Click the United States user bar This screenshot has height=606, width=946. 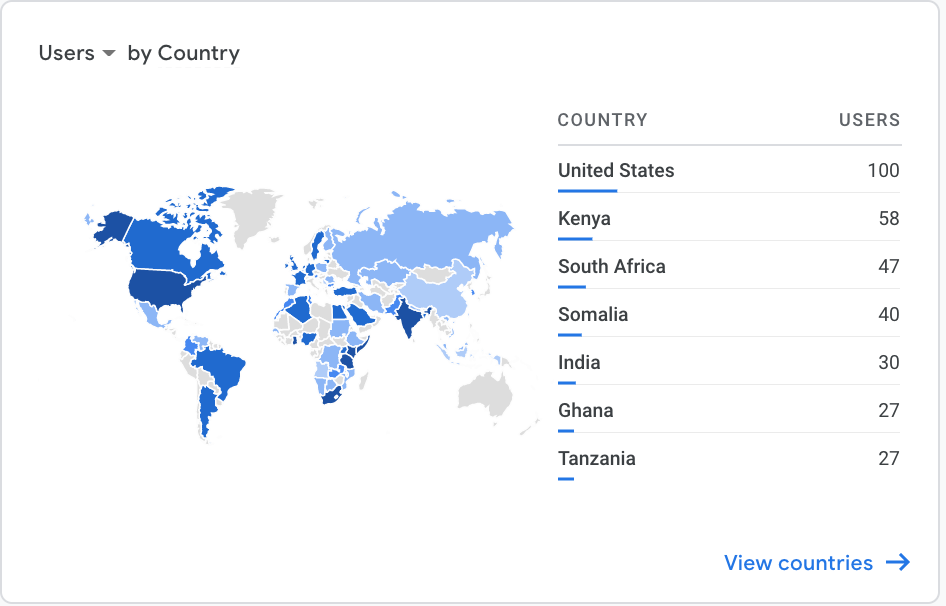pyautogui.click(x=587, y=190)
